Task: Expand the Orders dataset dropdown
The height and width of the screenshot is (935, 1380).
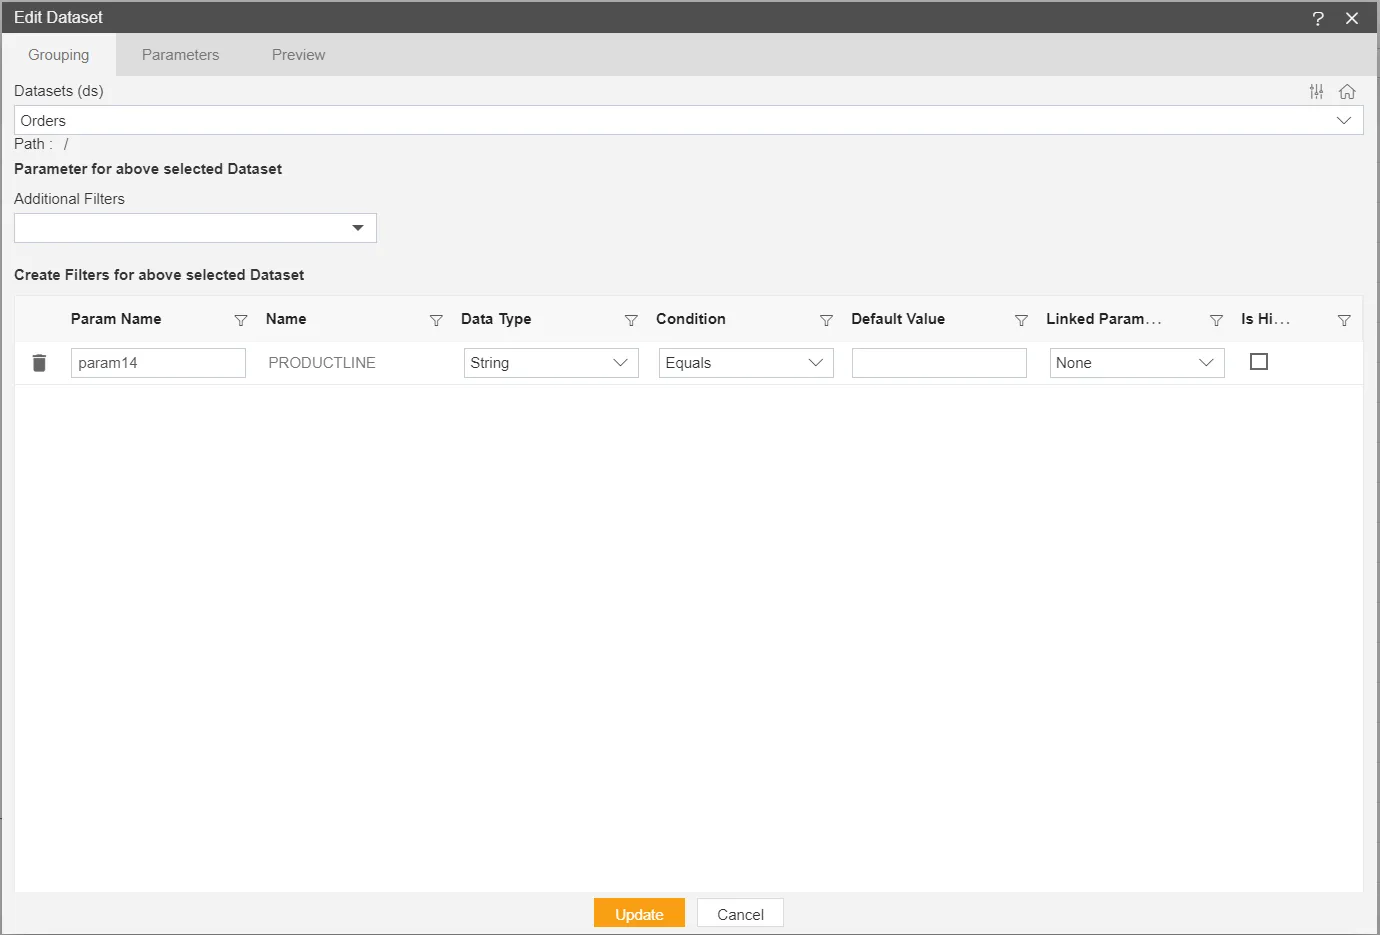Action: pyautogui.click(x=1343, y=121)
